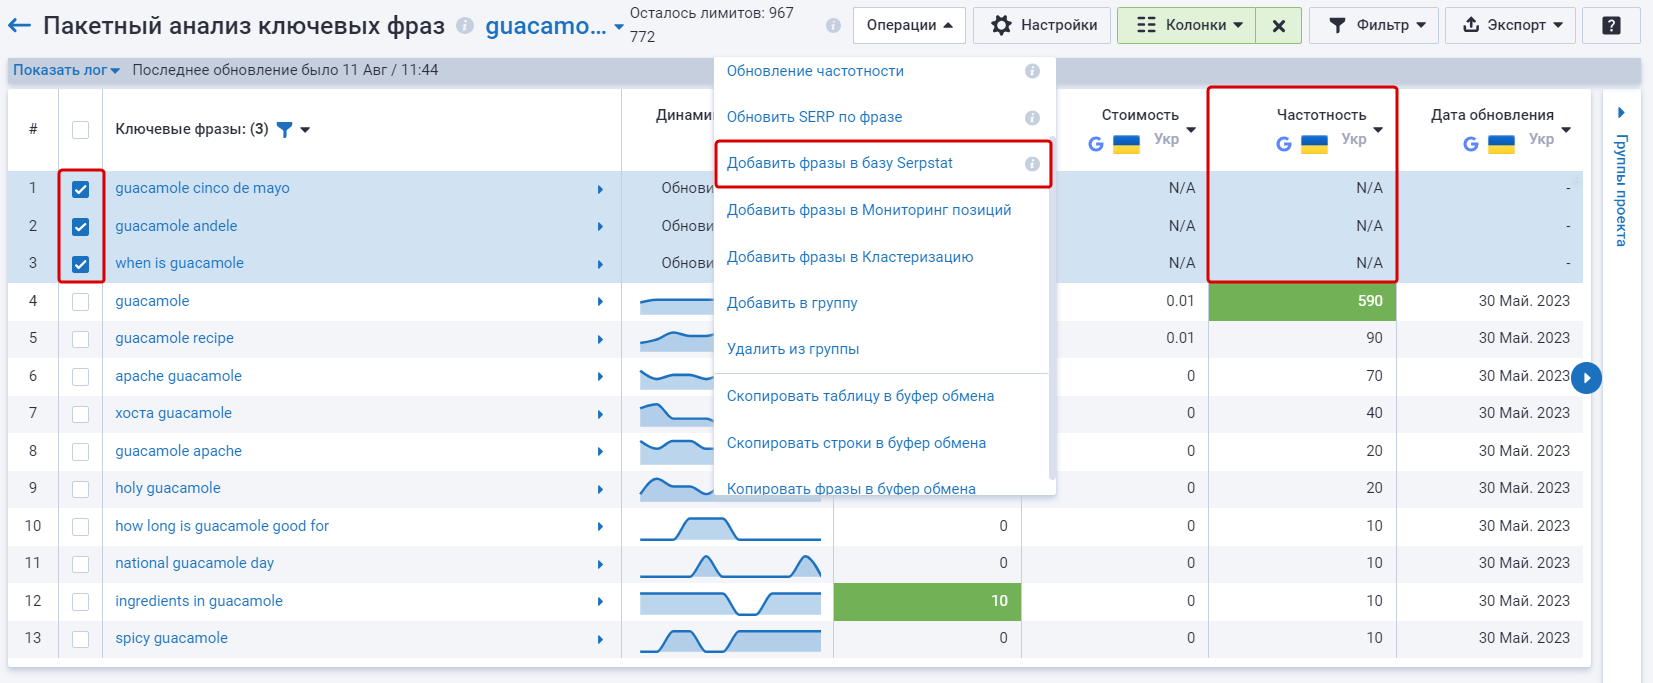Click the Частотность column header text

click(x=1321, y=115)
